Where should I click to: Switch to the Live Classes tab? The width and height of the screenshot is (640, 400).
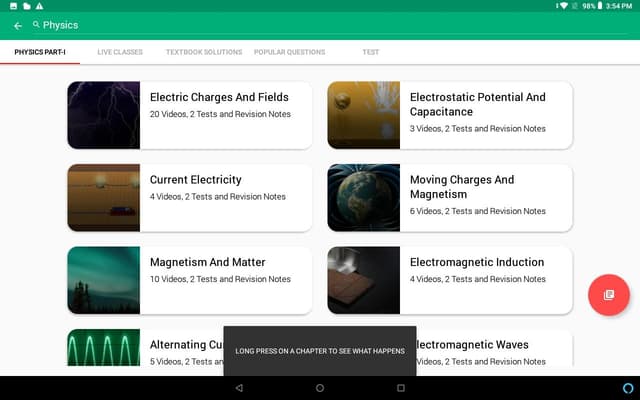[x=120, y=52]
